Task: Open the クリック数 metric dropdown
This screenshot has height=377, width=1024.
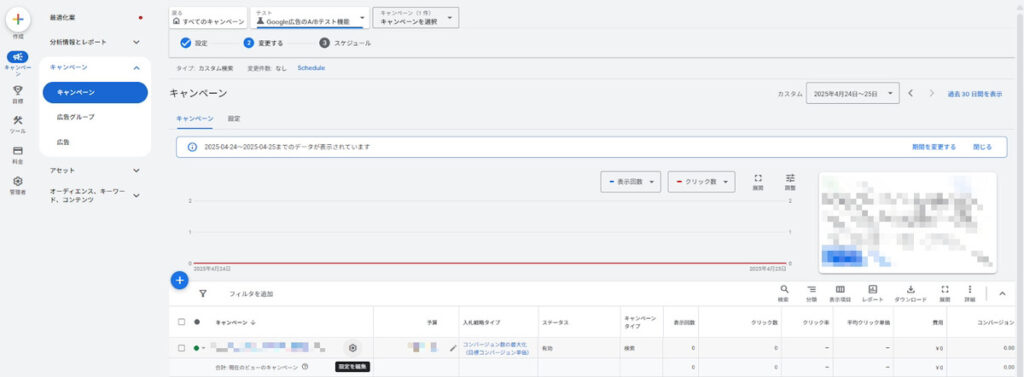Action: pos(701,182)
